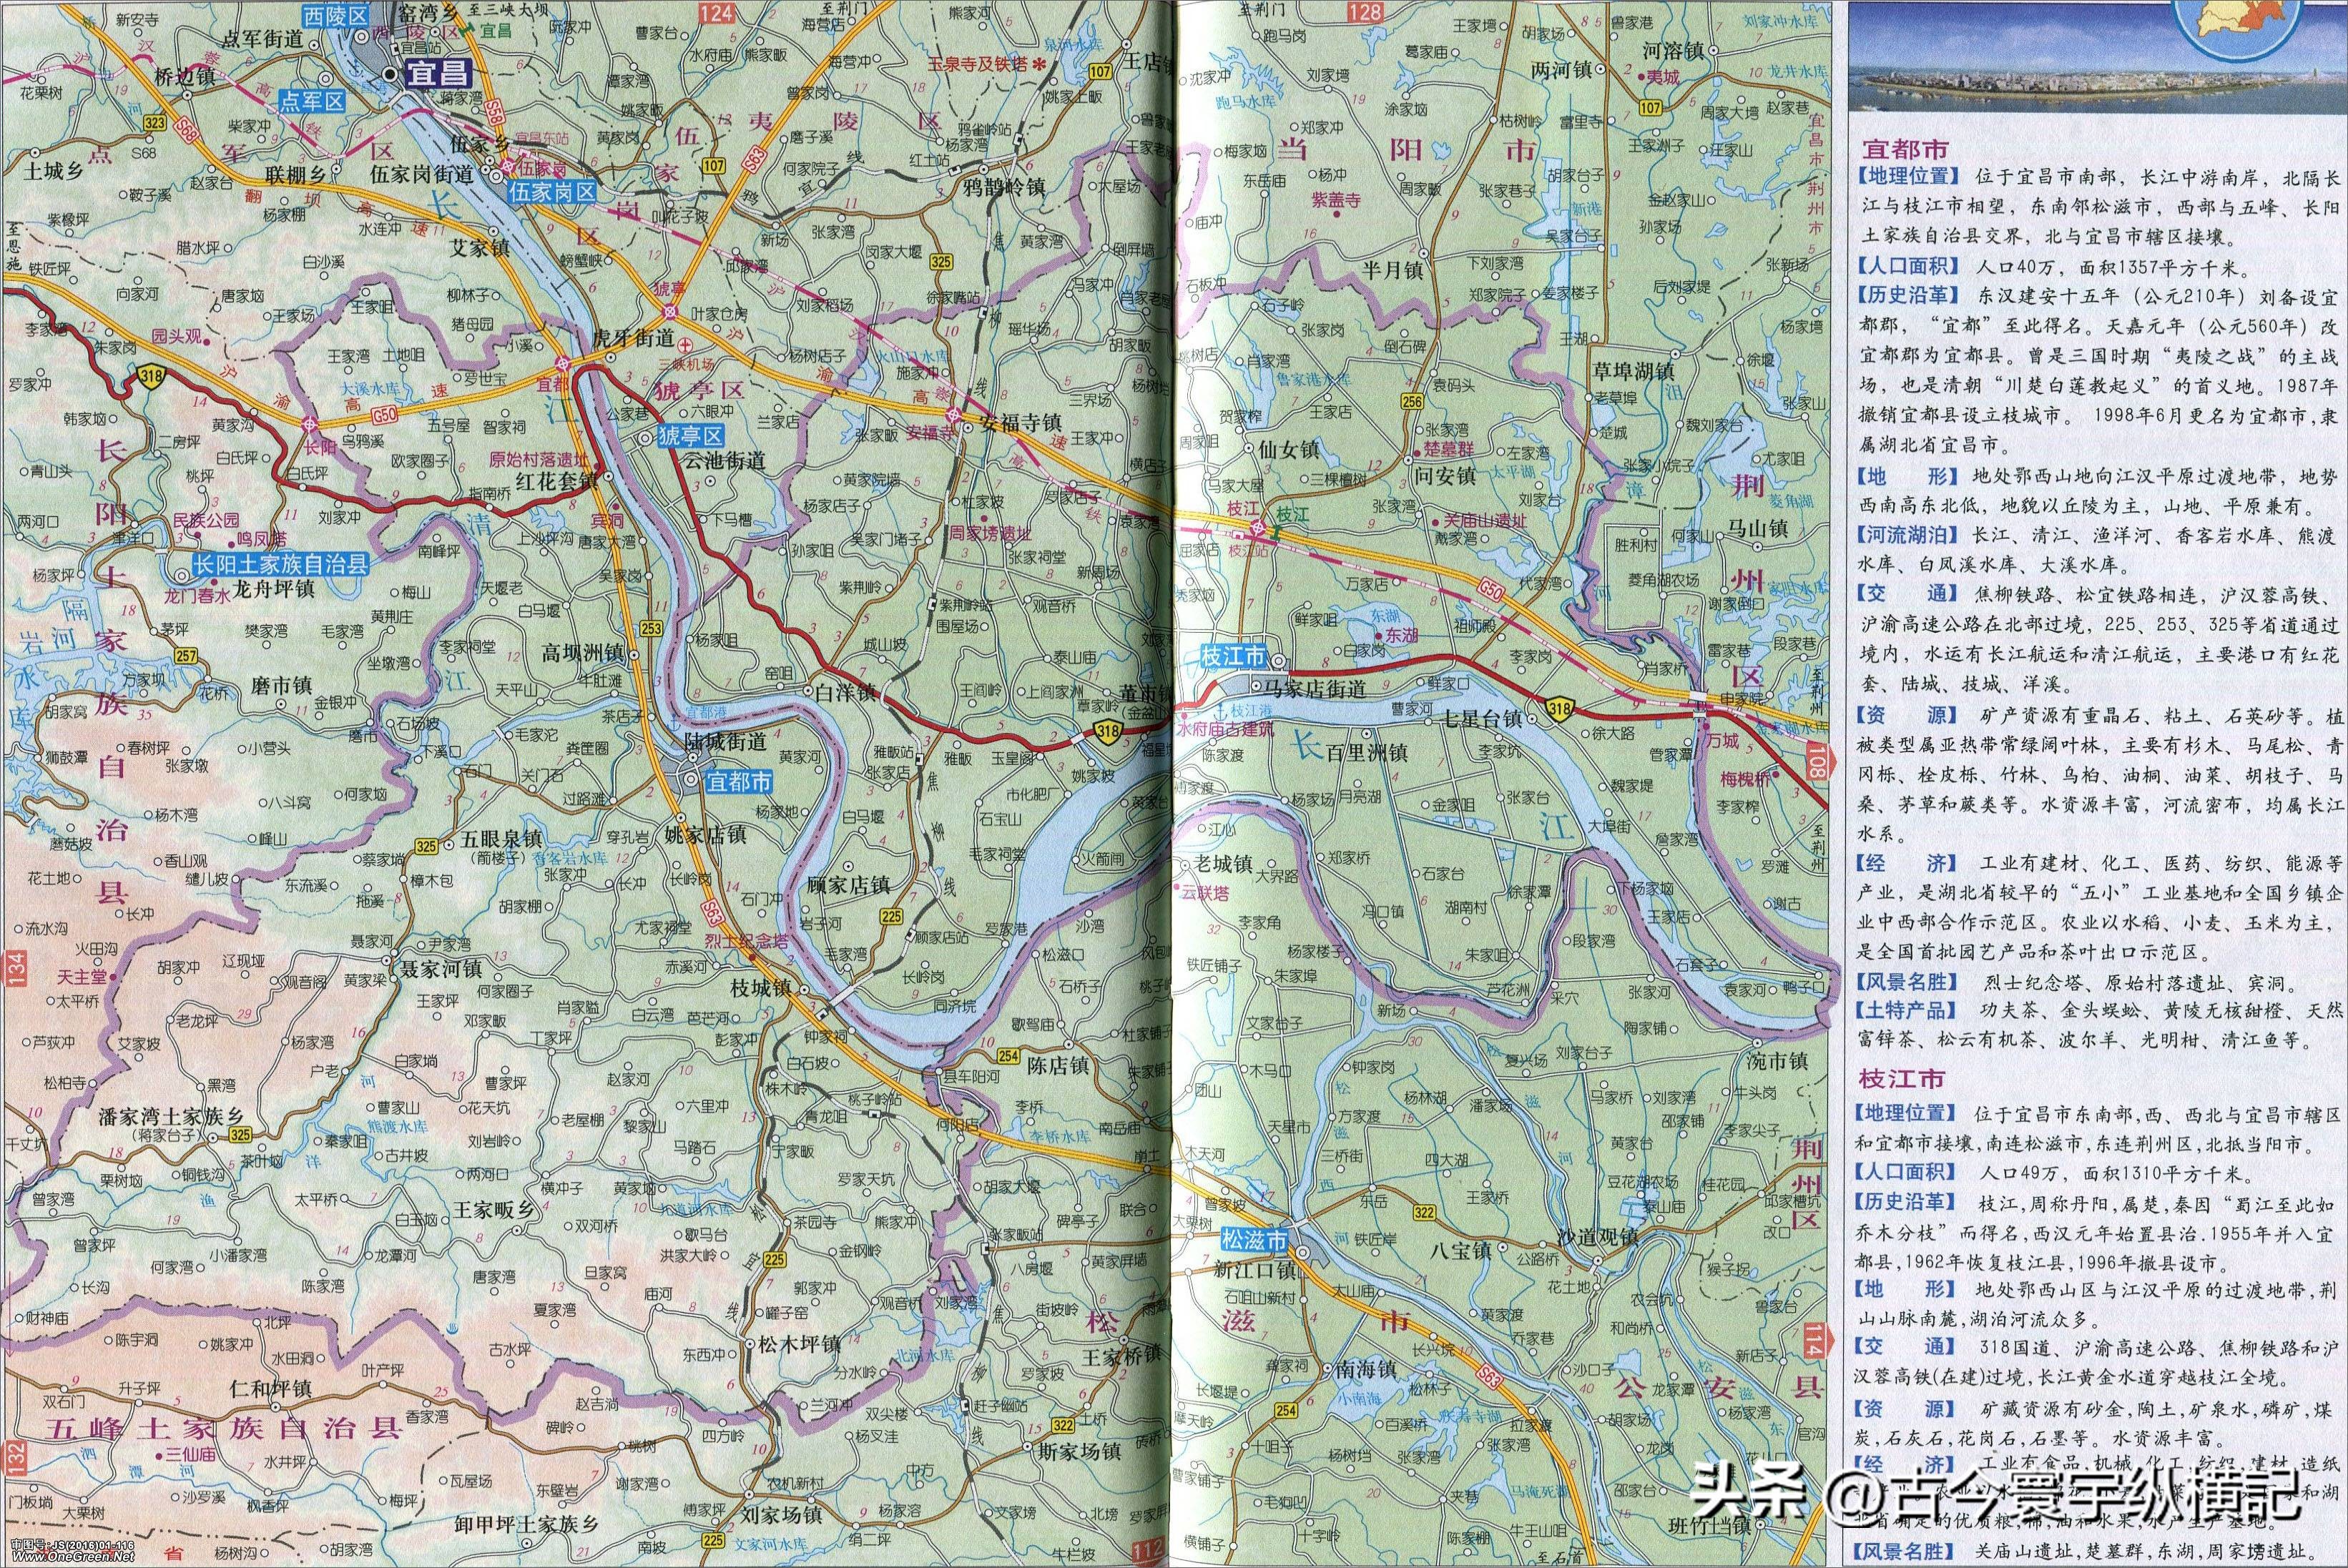This screenshot has width=2348, height=1568.
Task: Click the 323 road shield near 桥边镇
Action: click(155, 122)
